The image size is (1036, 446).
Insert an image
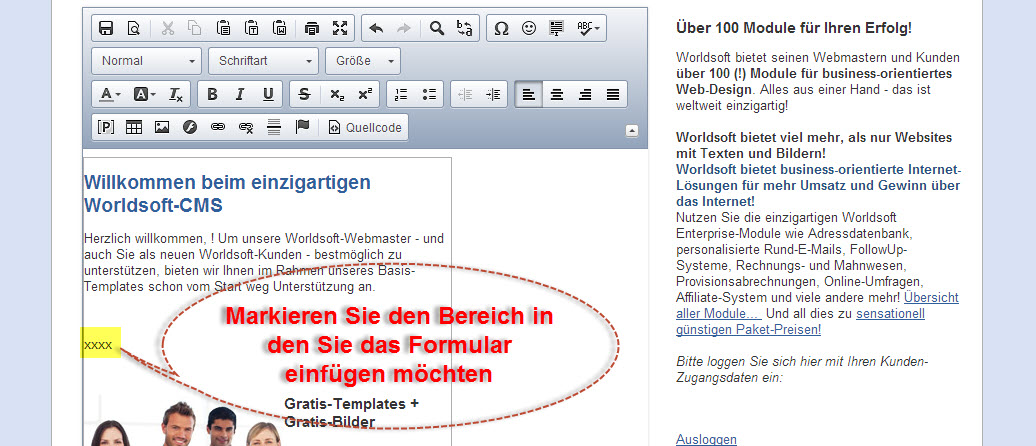coord(162,127)
